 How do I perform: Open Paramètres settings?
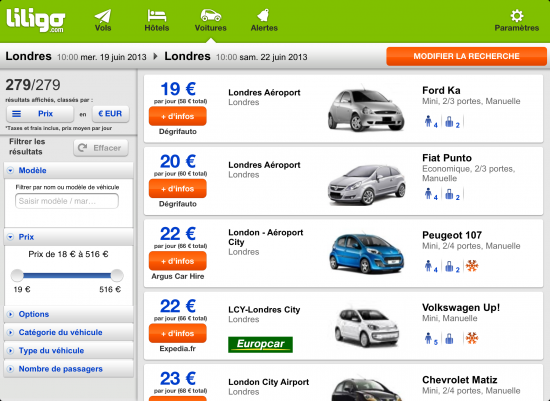[x=517, y=21]
